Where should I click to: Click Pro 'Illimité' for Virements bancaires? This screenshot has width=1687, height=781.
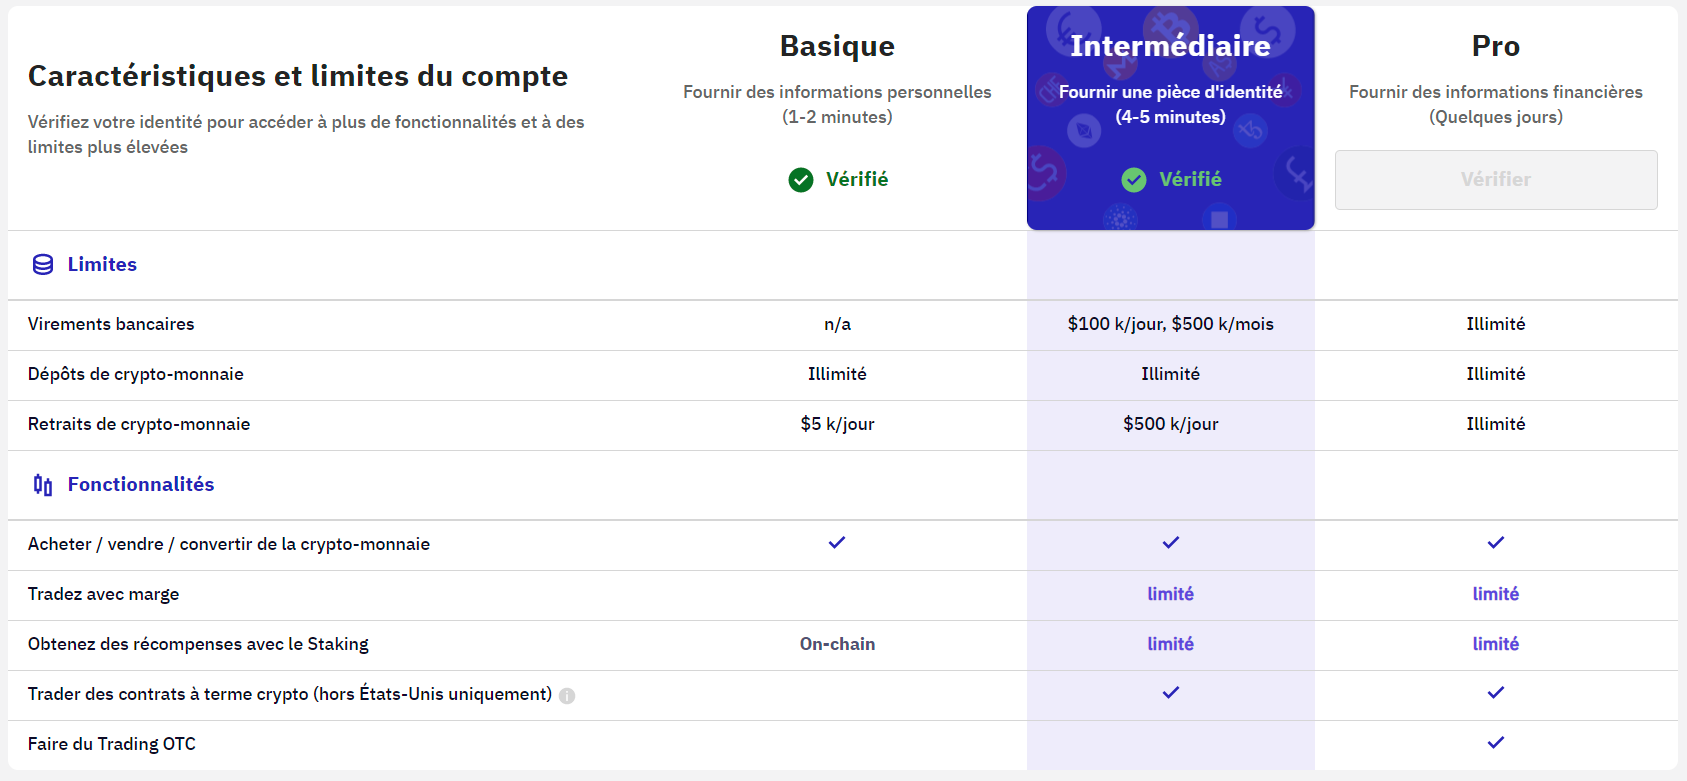[1496, 324]
